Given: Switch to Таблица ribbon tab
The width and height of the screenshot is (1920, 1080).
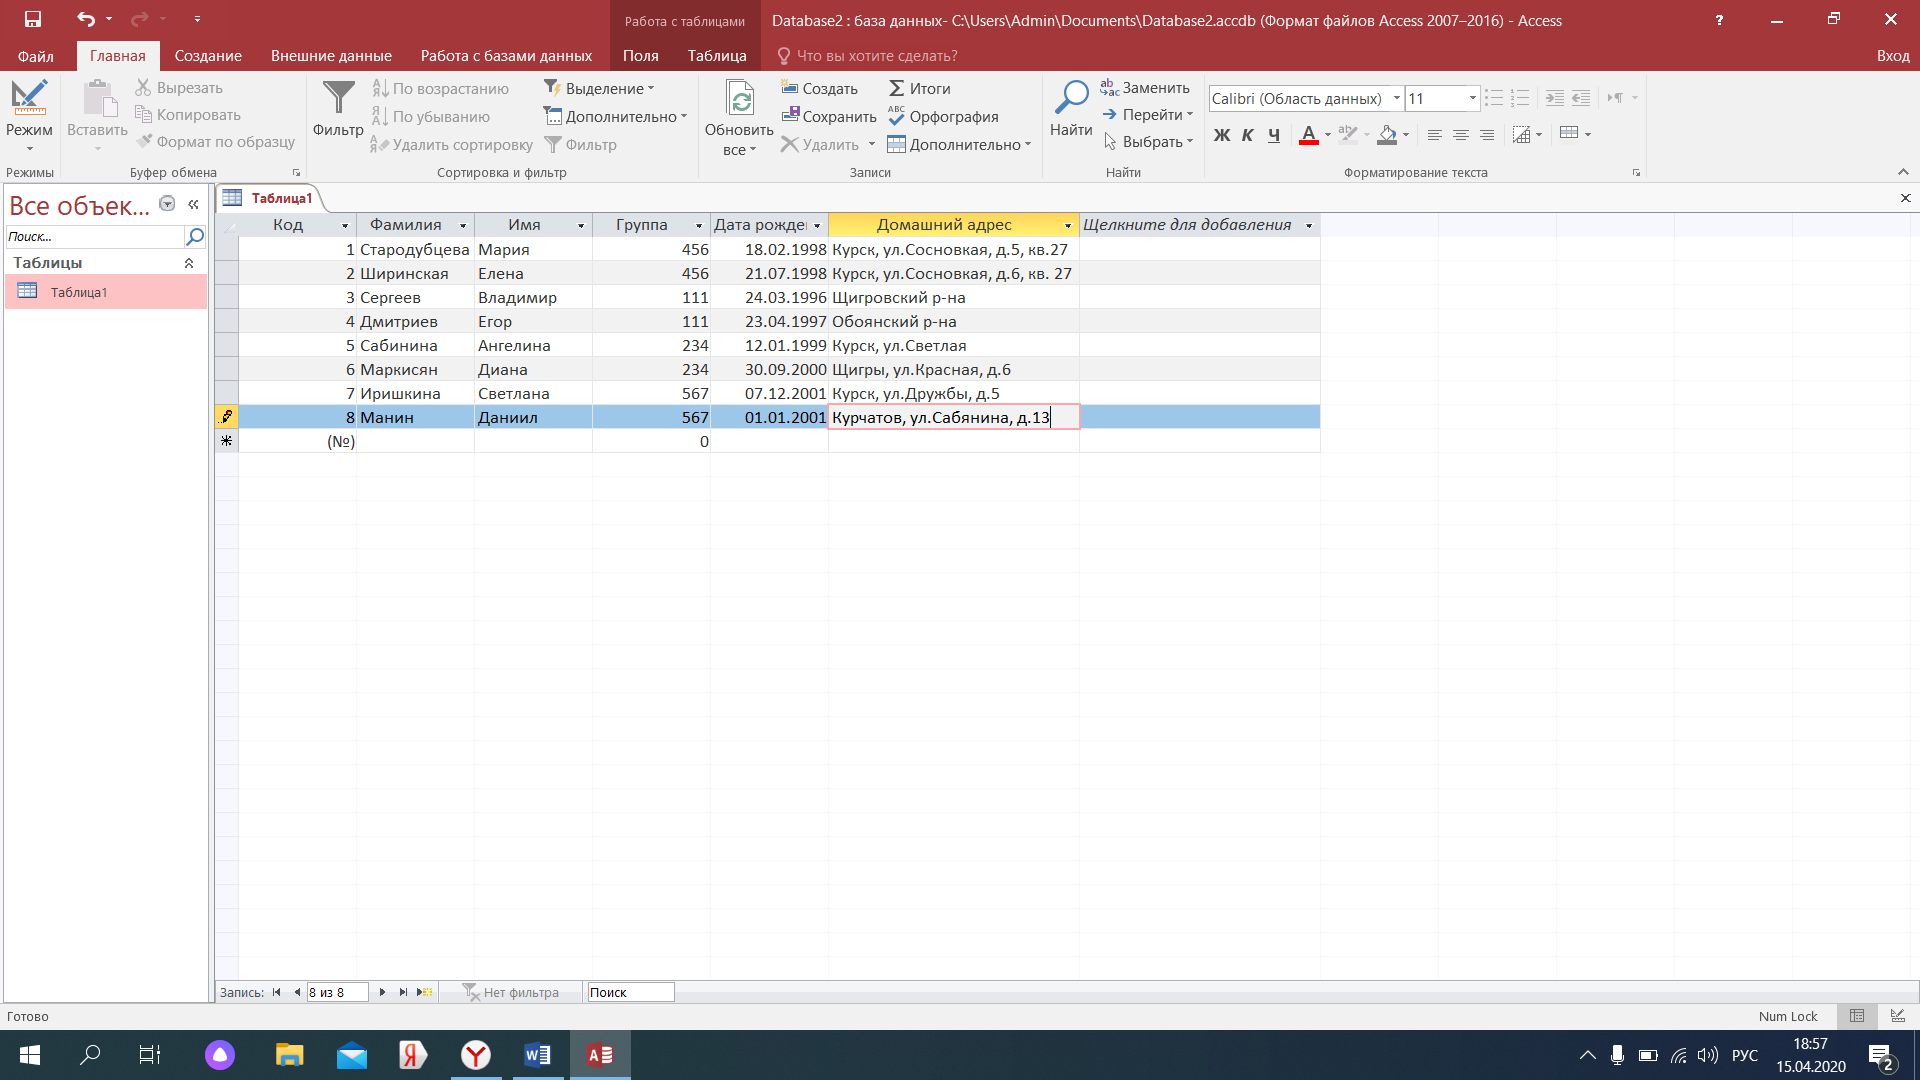Looking at the screenshot, I should pos(717,56).
